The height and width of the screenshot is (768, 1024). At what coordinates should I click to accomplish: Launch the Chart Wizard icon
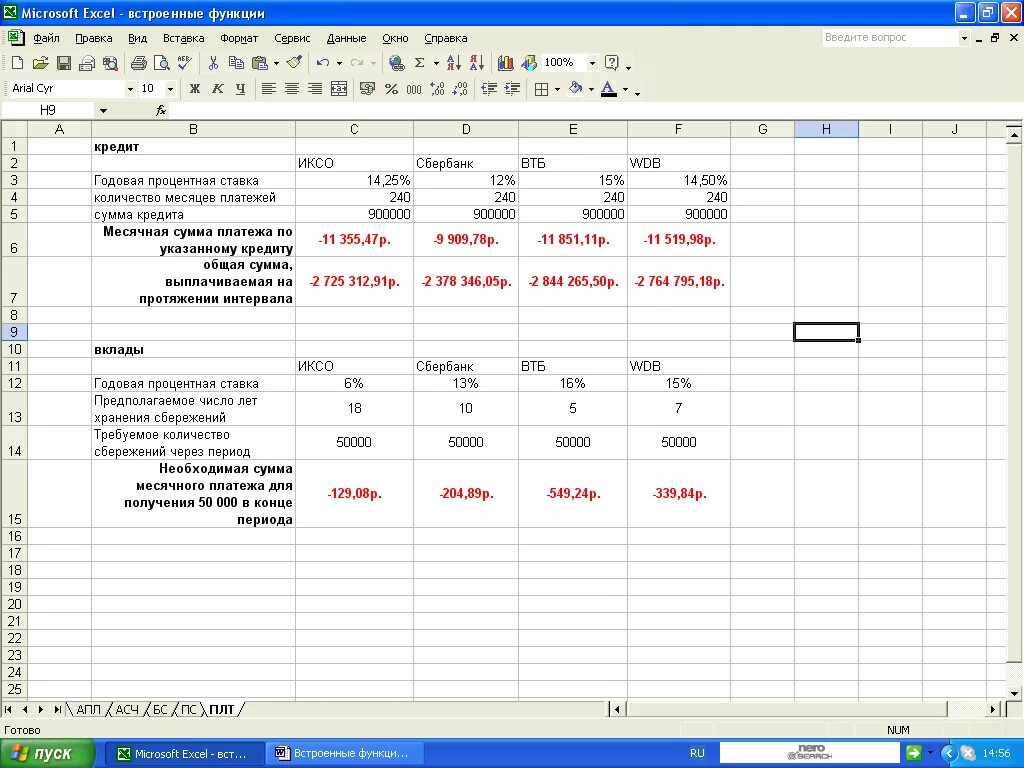(505, 63)
